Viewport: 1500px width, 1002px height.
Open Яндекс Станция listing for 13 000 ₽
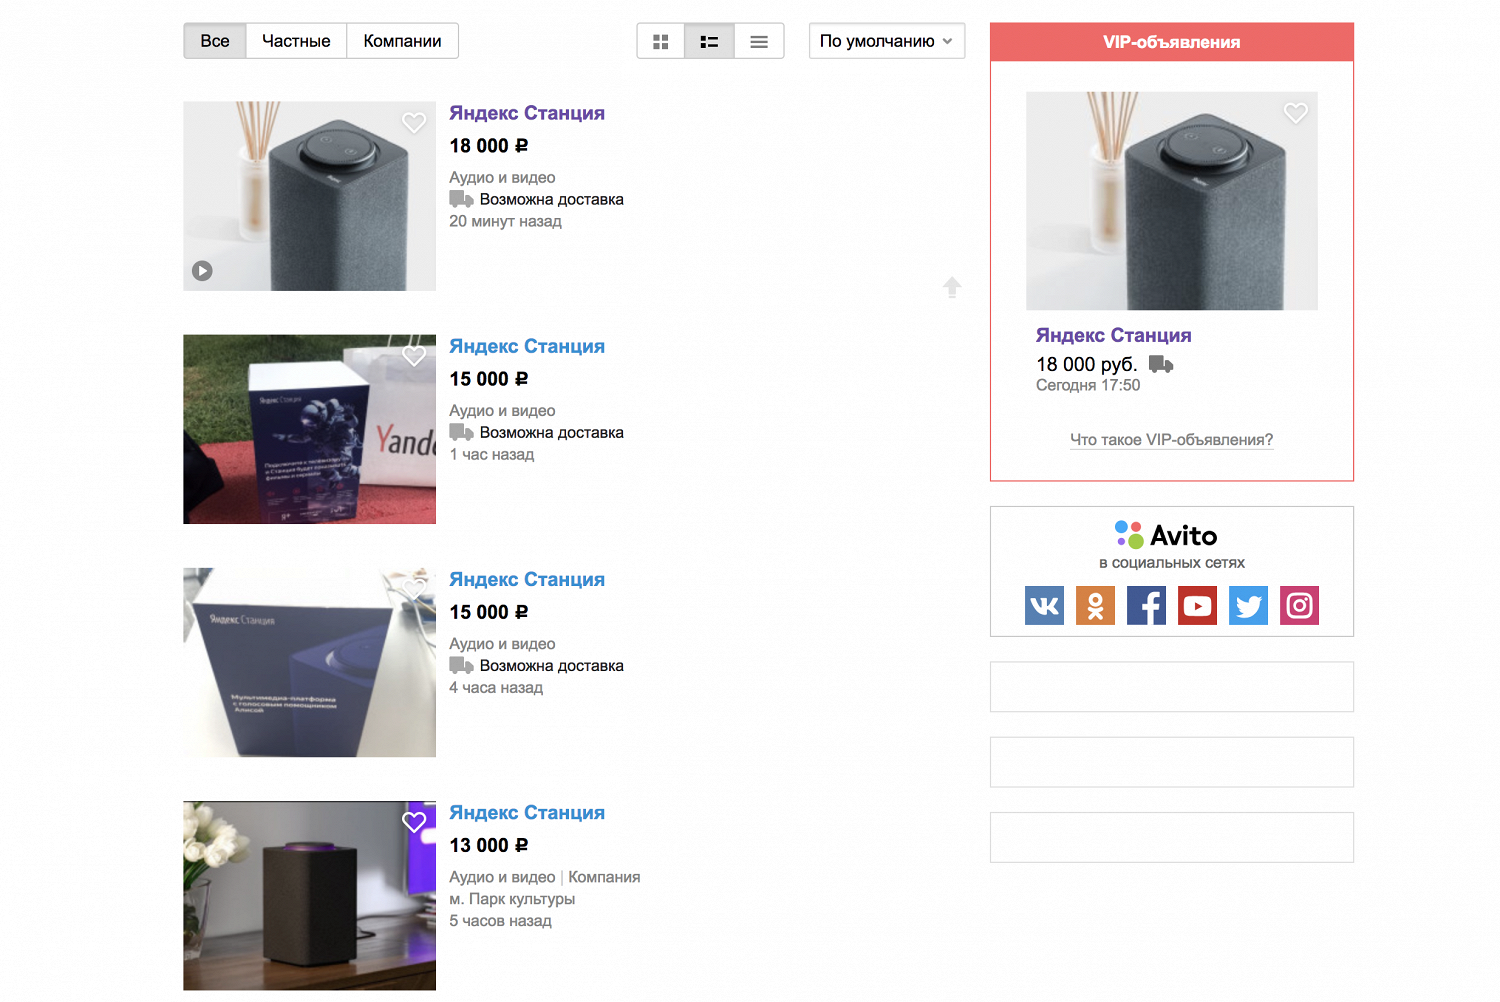(527, 812)
